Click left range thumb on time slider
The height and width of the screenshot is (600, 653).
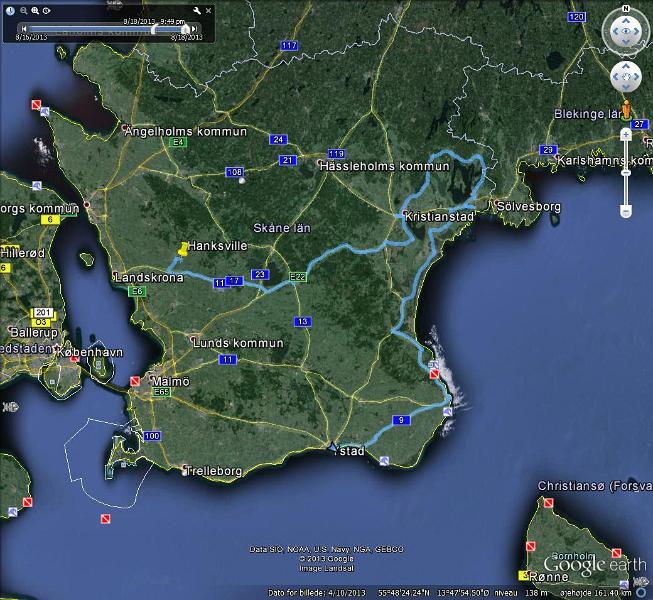click(154, 29)
